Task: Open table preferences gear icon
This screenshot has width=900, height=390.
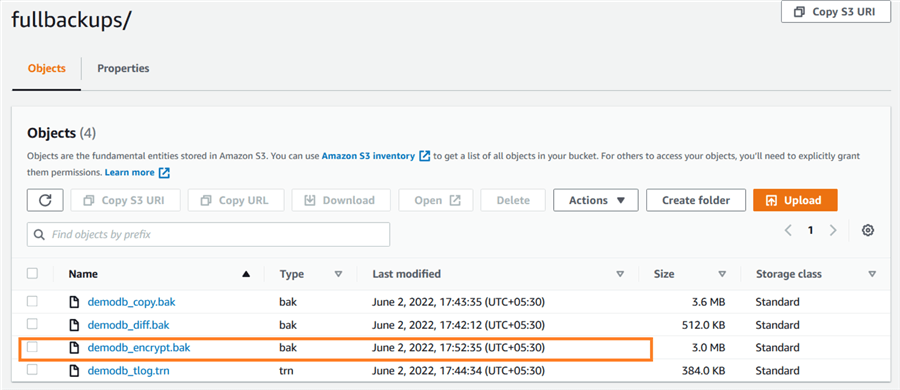Action: coord(868,230)
